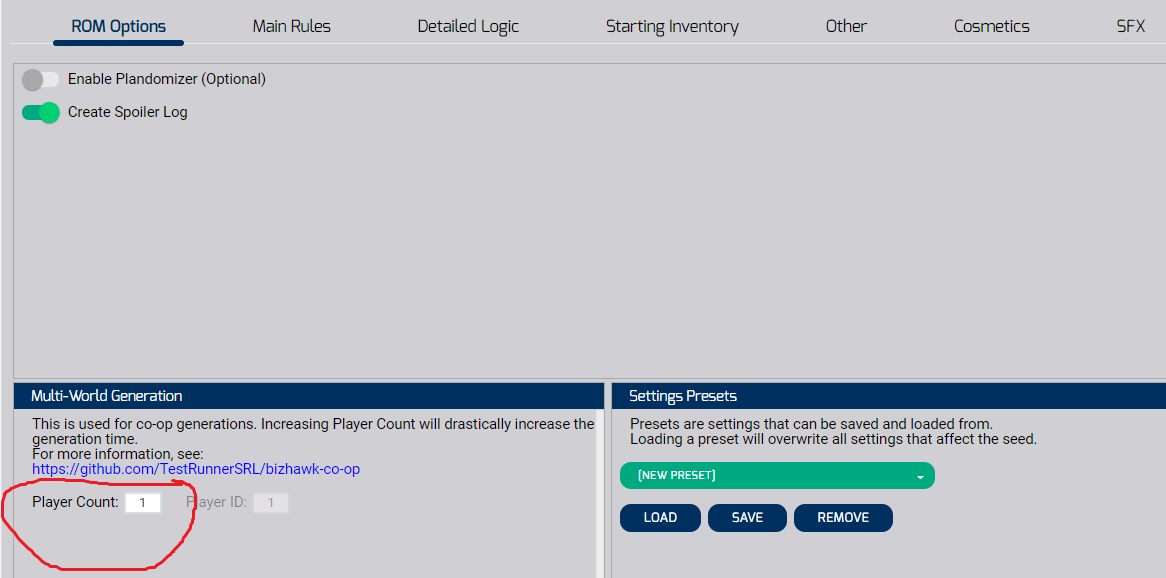The image size is (1166, 578).
Task: Click the SAVE preset button
Action: coord(747,518)
